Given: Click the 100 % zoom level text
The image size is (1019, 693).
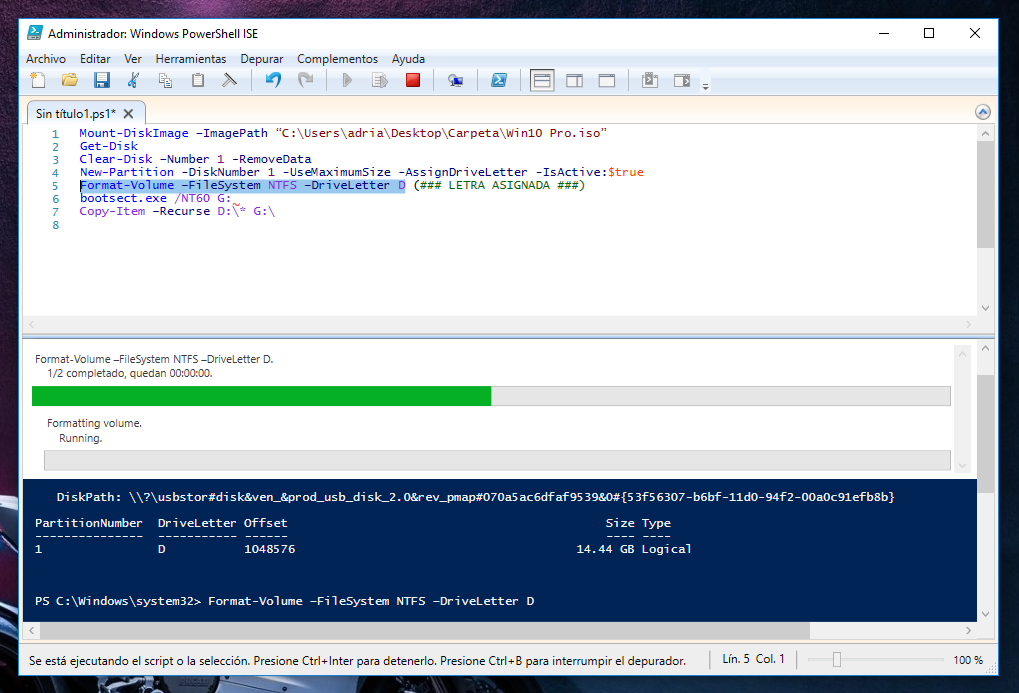Looking at the screenshot, I should [968, 660].
